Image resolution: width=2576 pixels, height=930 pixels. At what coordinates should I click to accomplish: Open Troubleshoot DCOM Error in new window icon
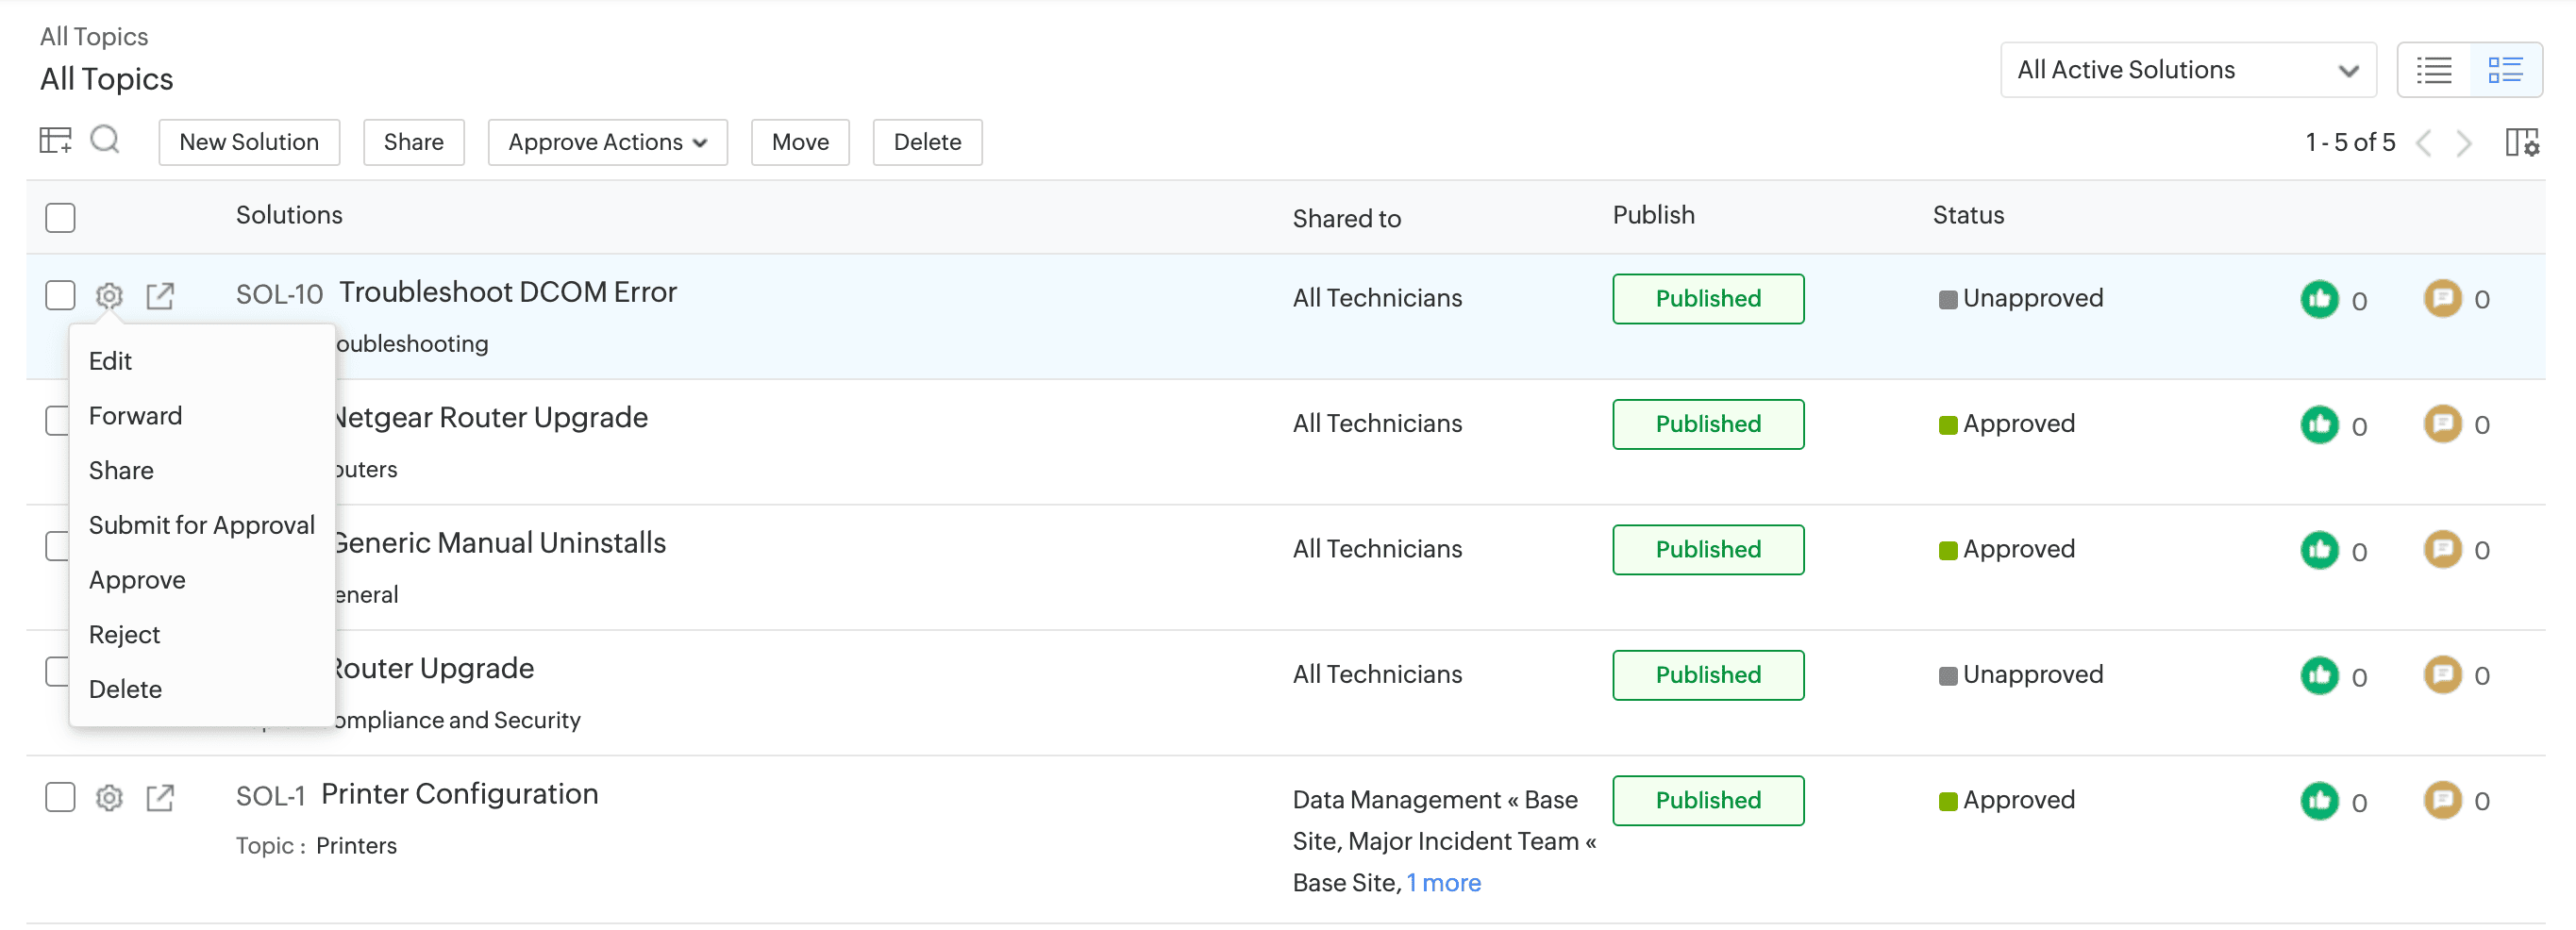[x=160, y=296]
